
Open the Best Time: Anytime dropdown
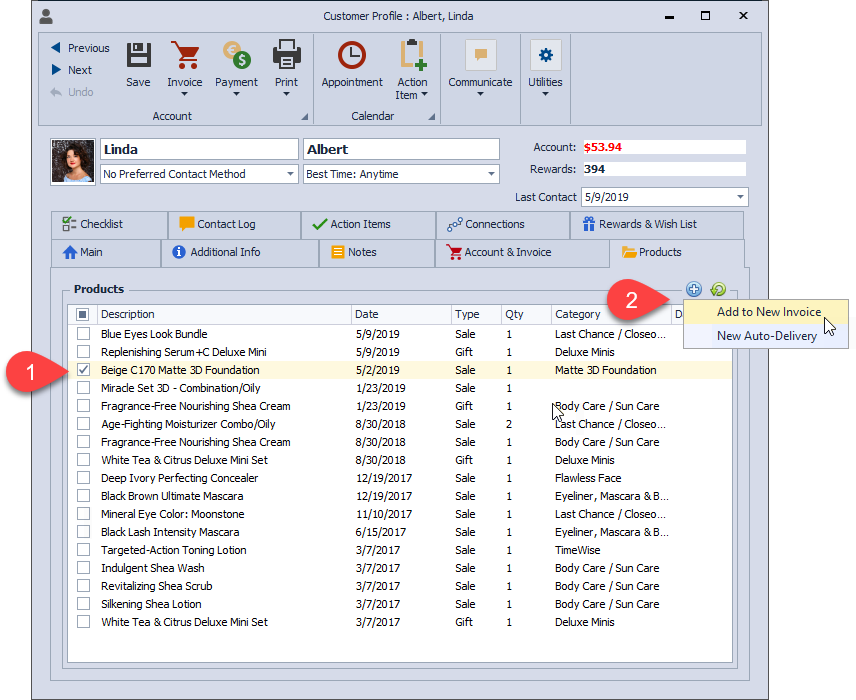tap(491, 174)
